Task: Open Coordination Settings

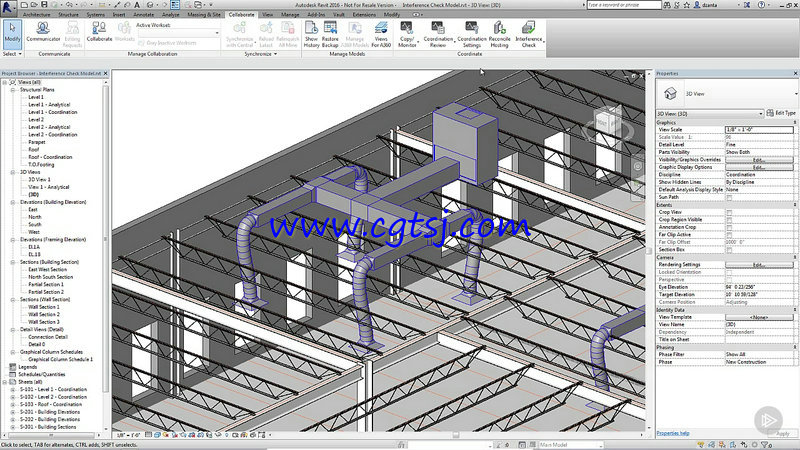Action: coord(471,34)
